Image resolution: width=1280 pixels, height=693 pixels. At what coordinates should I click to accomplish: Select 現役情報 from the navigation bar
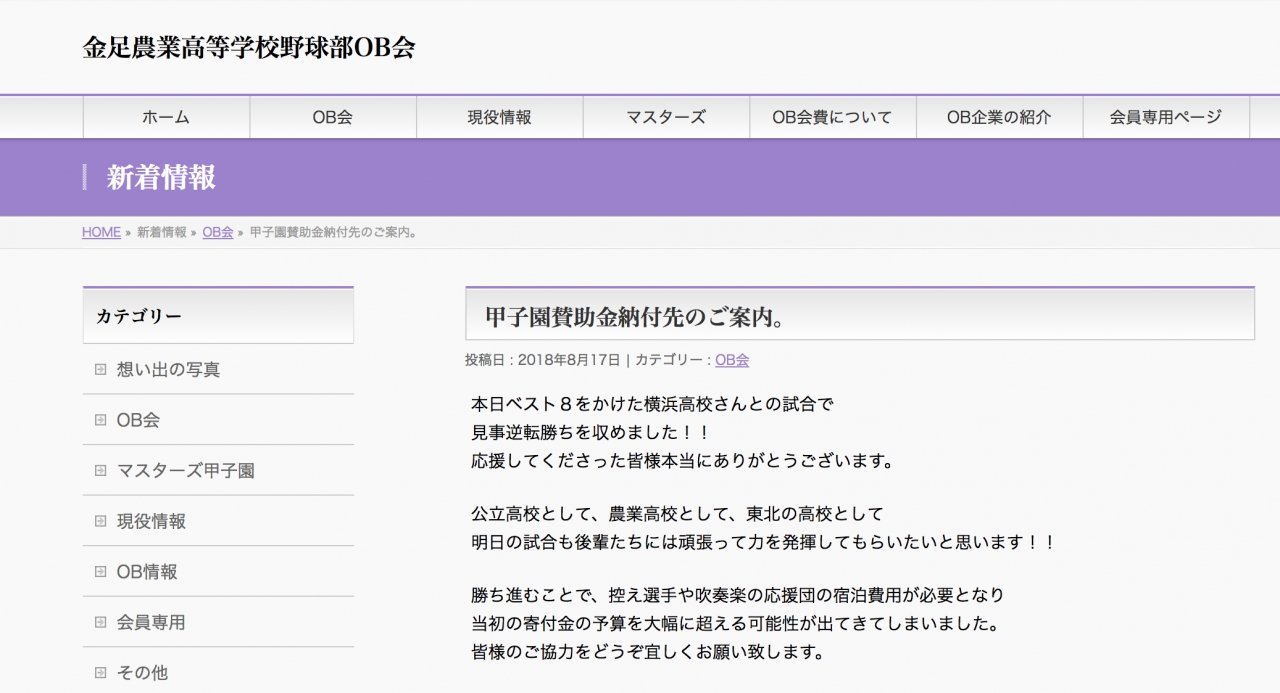point(499,117)
